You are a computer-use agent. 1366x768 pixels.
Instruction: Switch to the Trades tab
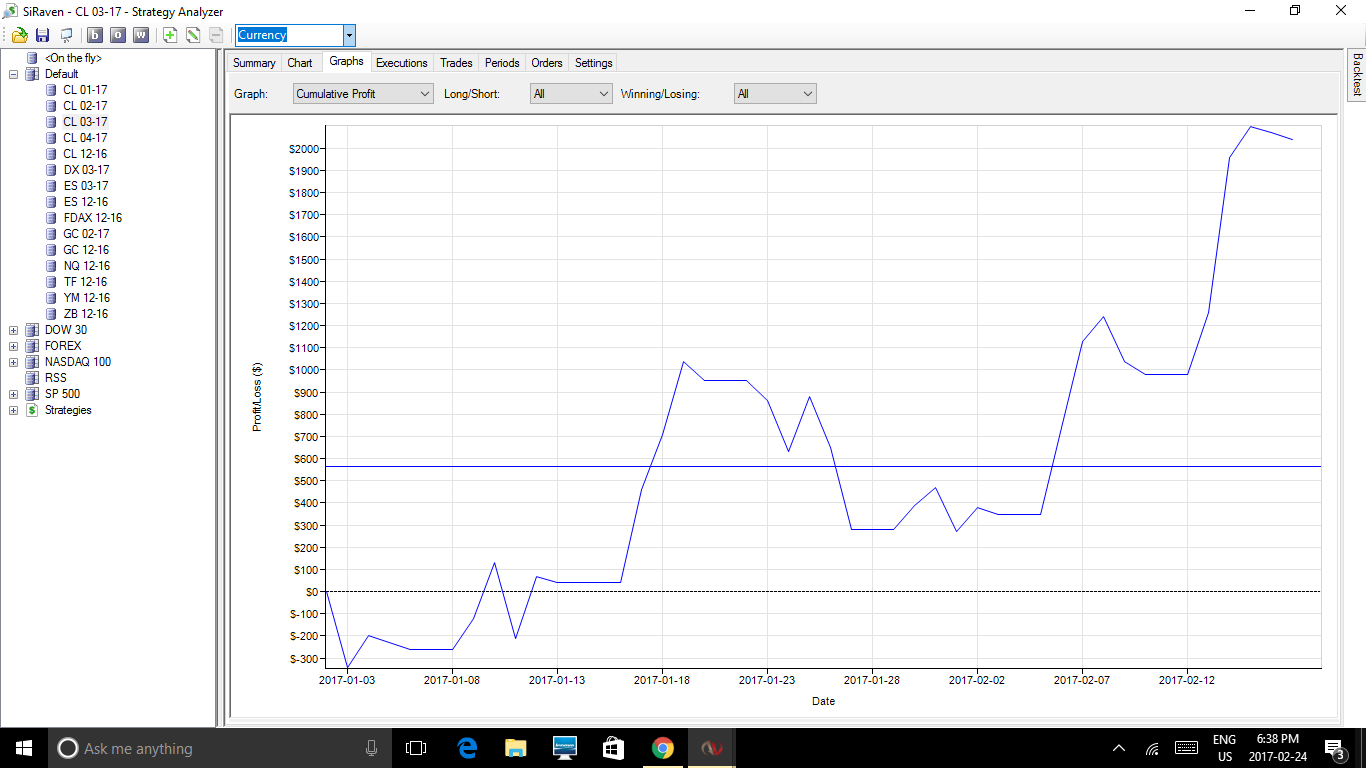tap(456, 63)
